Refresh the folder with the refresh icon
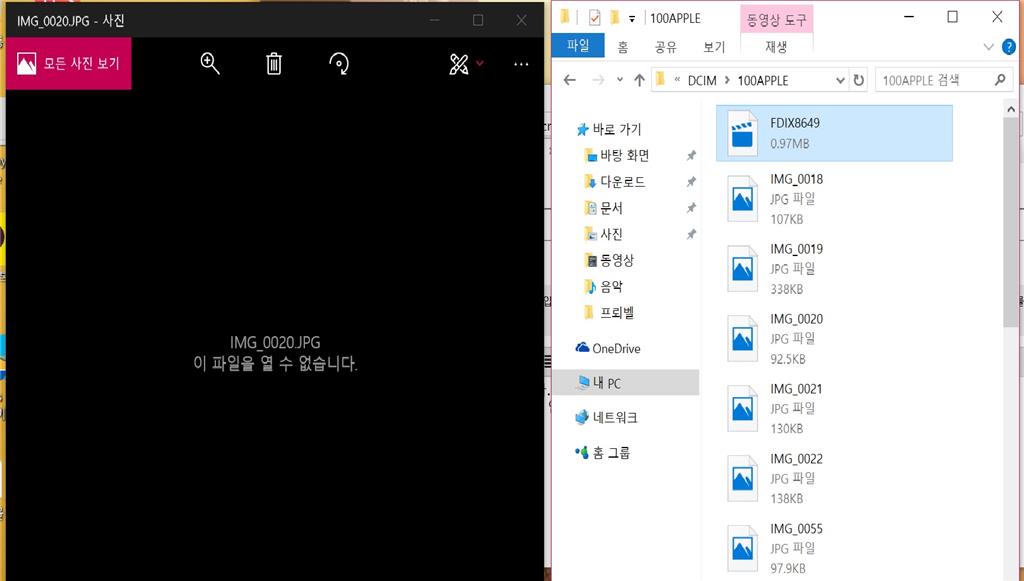Screen dimensions: 1024x581 click(x=859, y=80)
